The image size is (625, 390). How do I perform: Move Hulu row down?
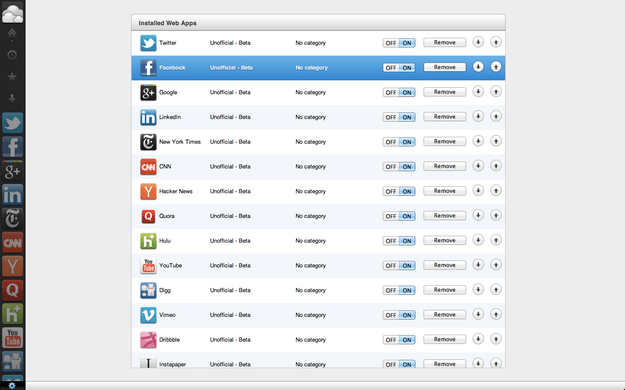click(478, 240)
